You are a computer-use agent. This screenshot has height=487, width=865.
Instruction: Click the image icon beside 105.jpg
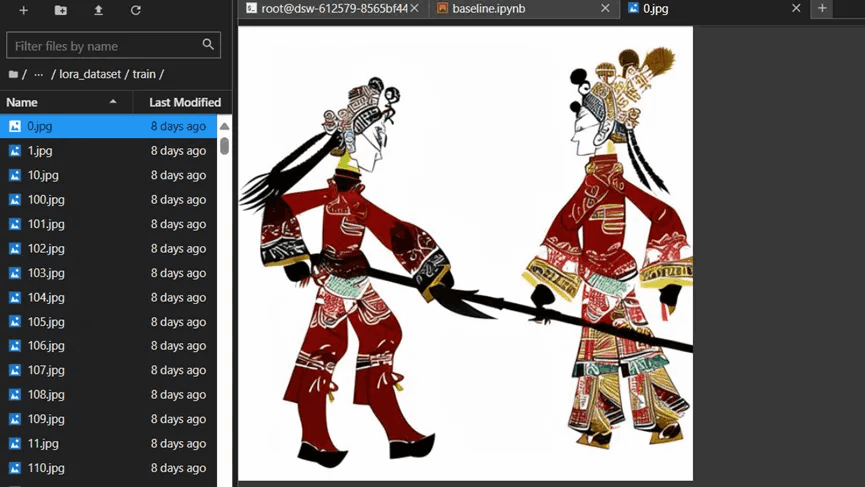click(15, 322)
